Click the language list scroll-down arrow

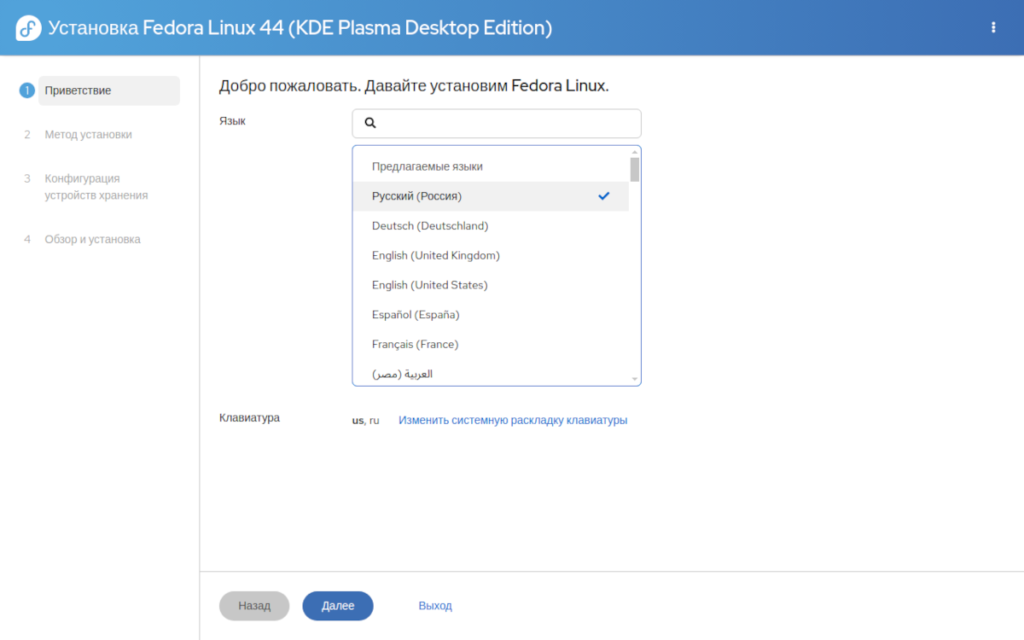635,379
